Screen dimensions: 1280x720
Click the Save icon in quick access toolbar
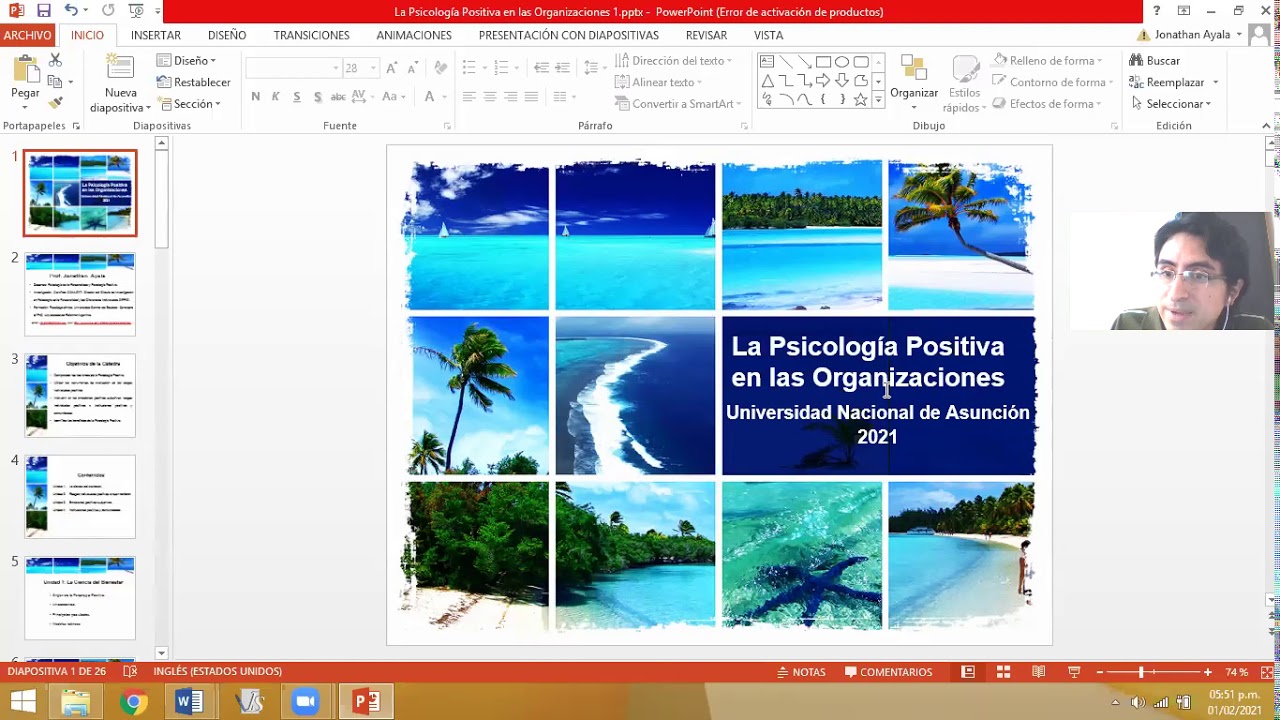pos(43,11)
